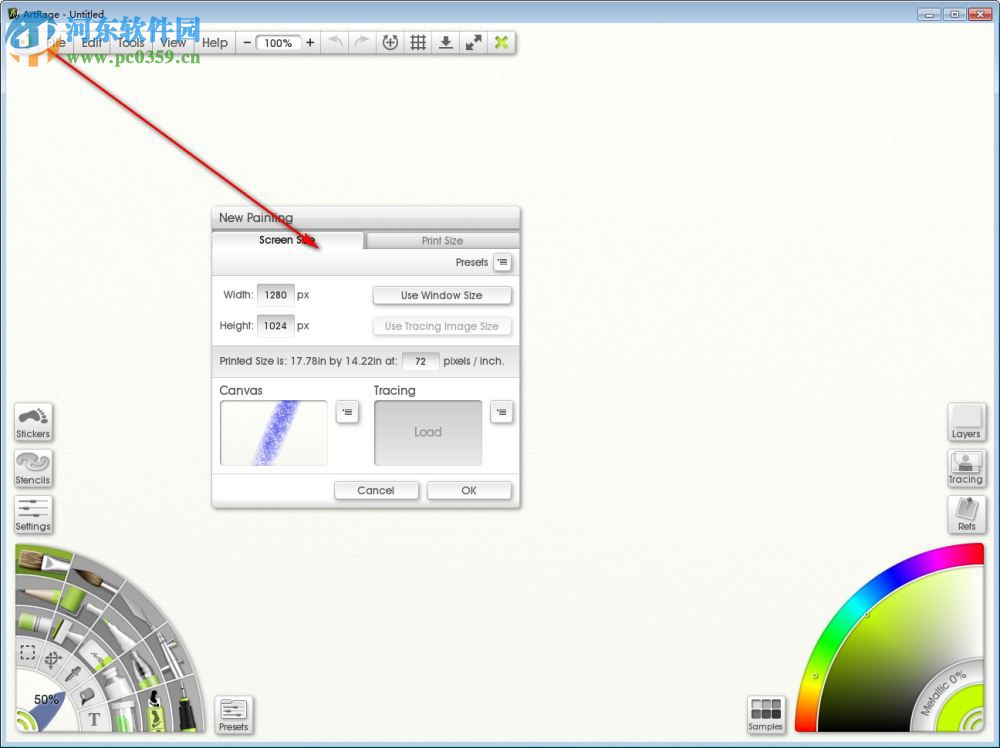Click Use Tracing Image Size button
The height and width of the screenshot is (748, 1000).
point(441,326)
